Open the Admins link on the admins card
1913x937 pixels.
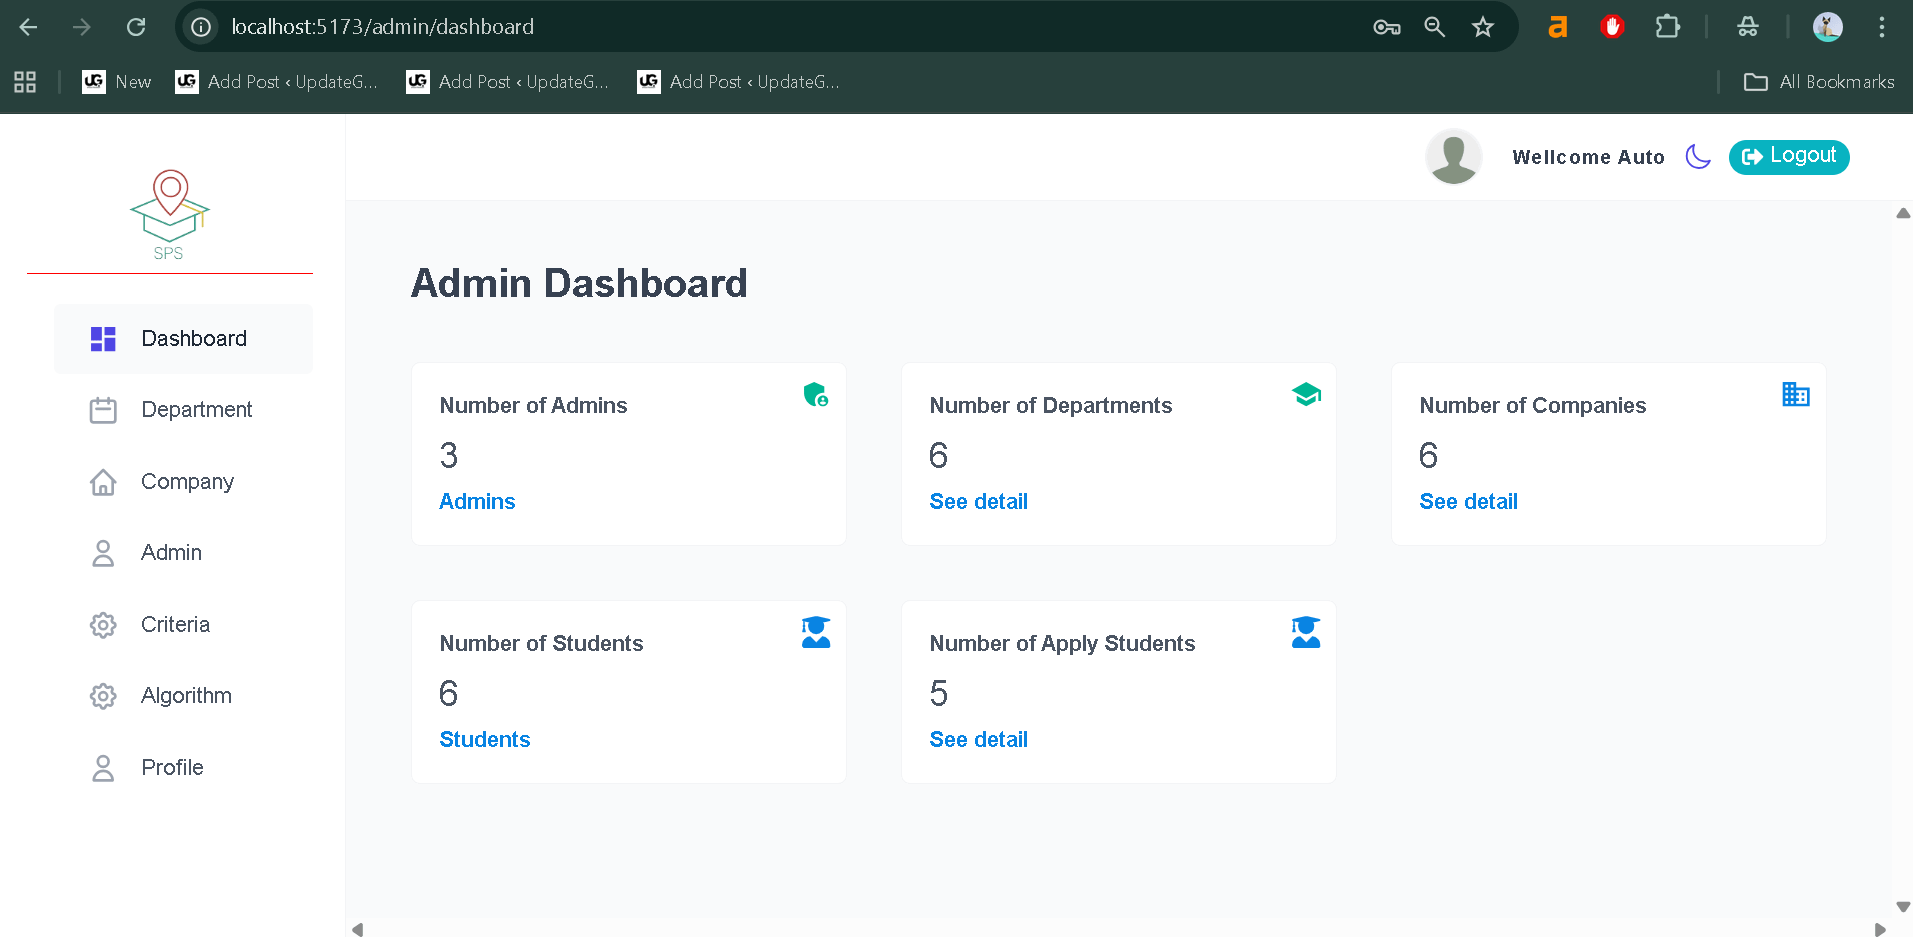pyautogui.click(x=477, y=502)
